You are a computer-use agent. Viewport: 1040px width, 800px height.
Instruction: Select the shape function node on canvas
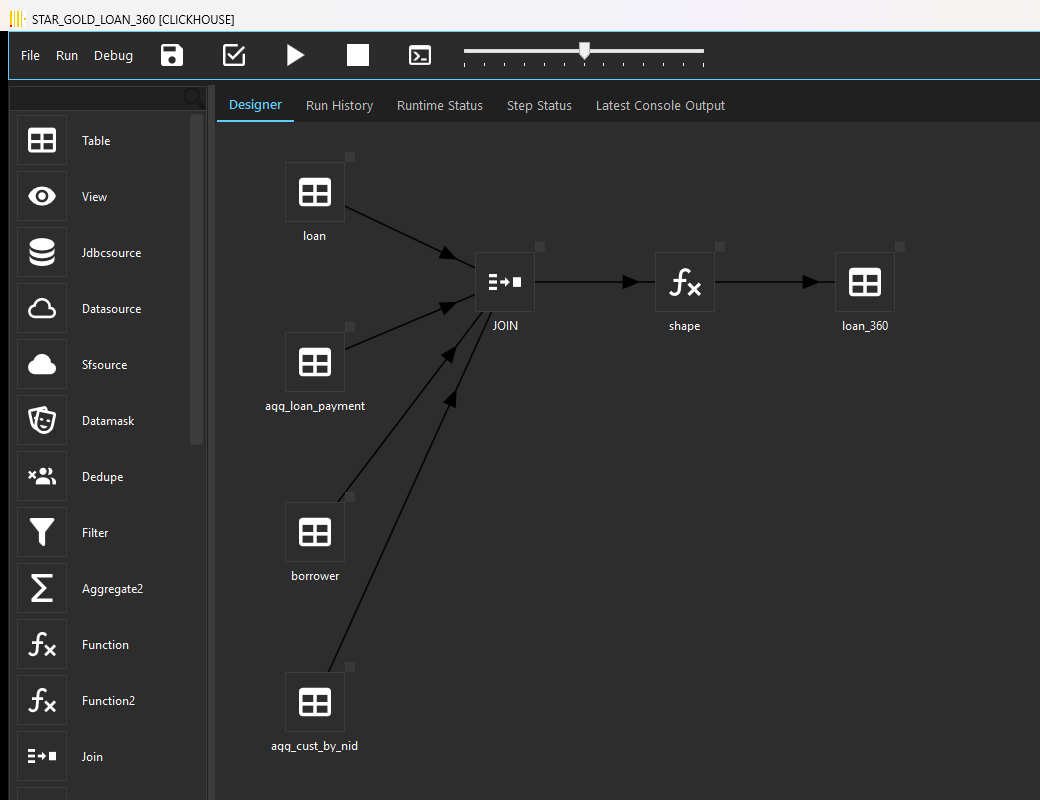pyautogui.click(x=685, y=282)
